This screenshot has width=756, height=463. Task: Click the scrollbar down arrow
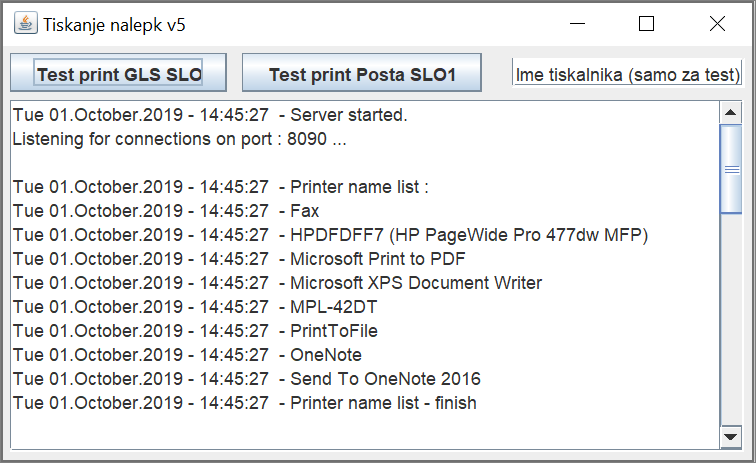coord(730,437)
